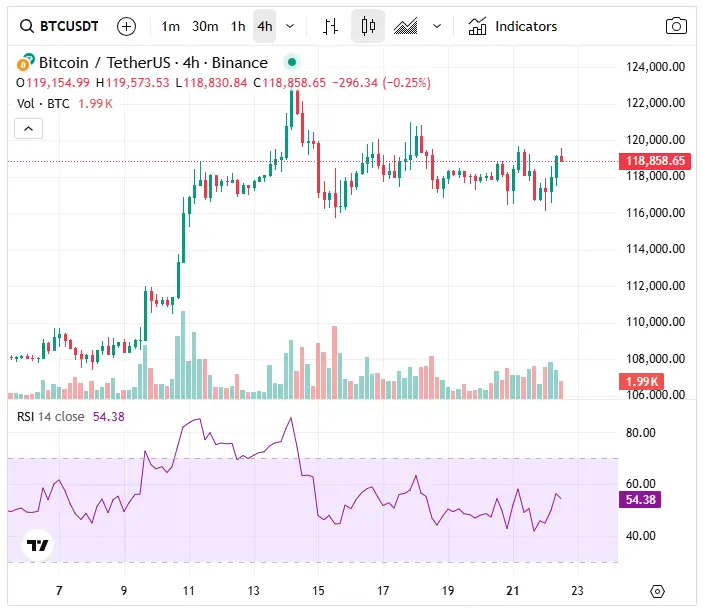
Task: Click the 40.00 RSI axis label
Action: tap(640, 535)
